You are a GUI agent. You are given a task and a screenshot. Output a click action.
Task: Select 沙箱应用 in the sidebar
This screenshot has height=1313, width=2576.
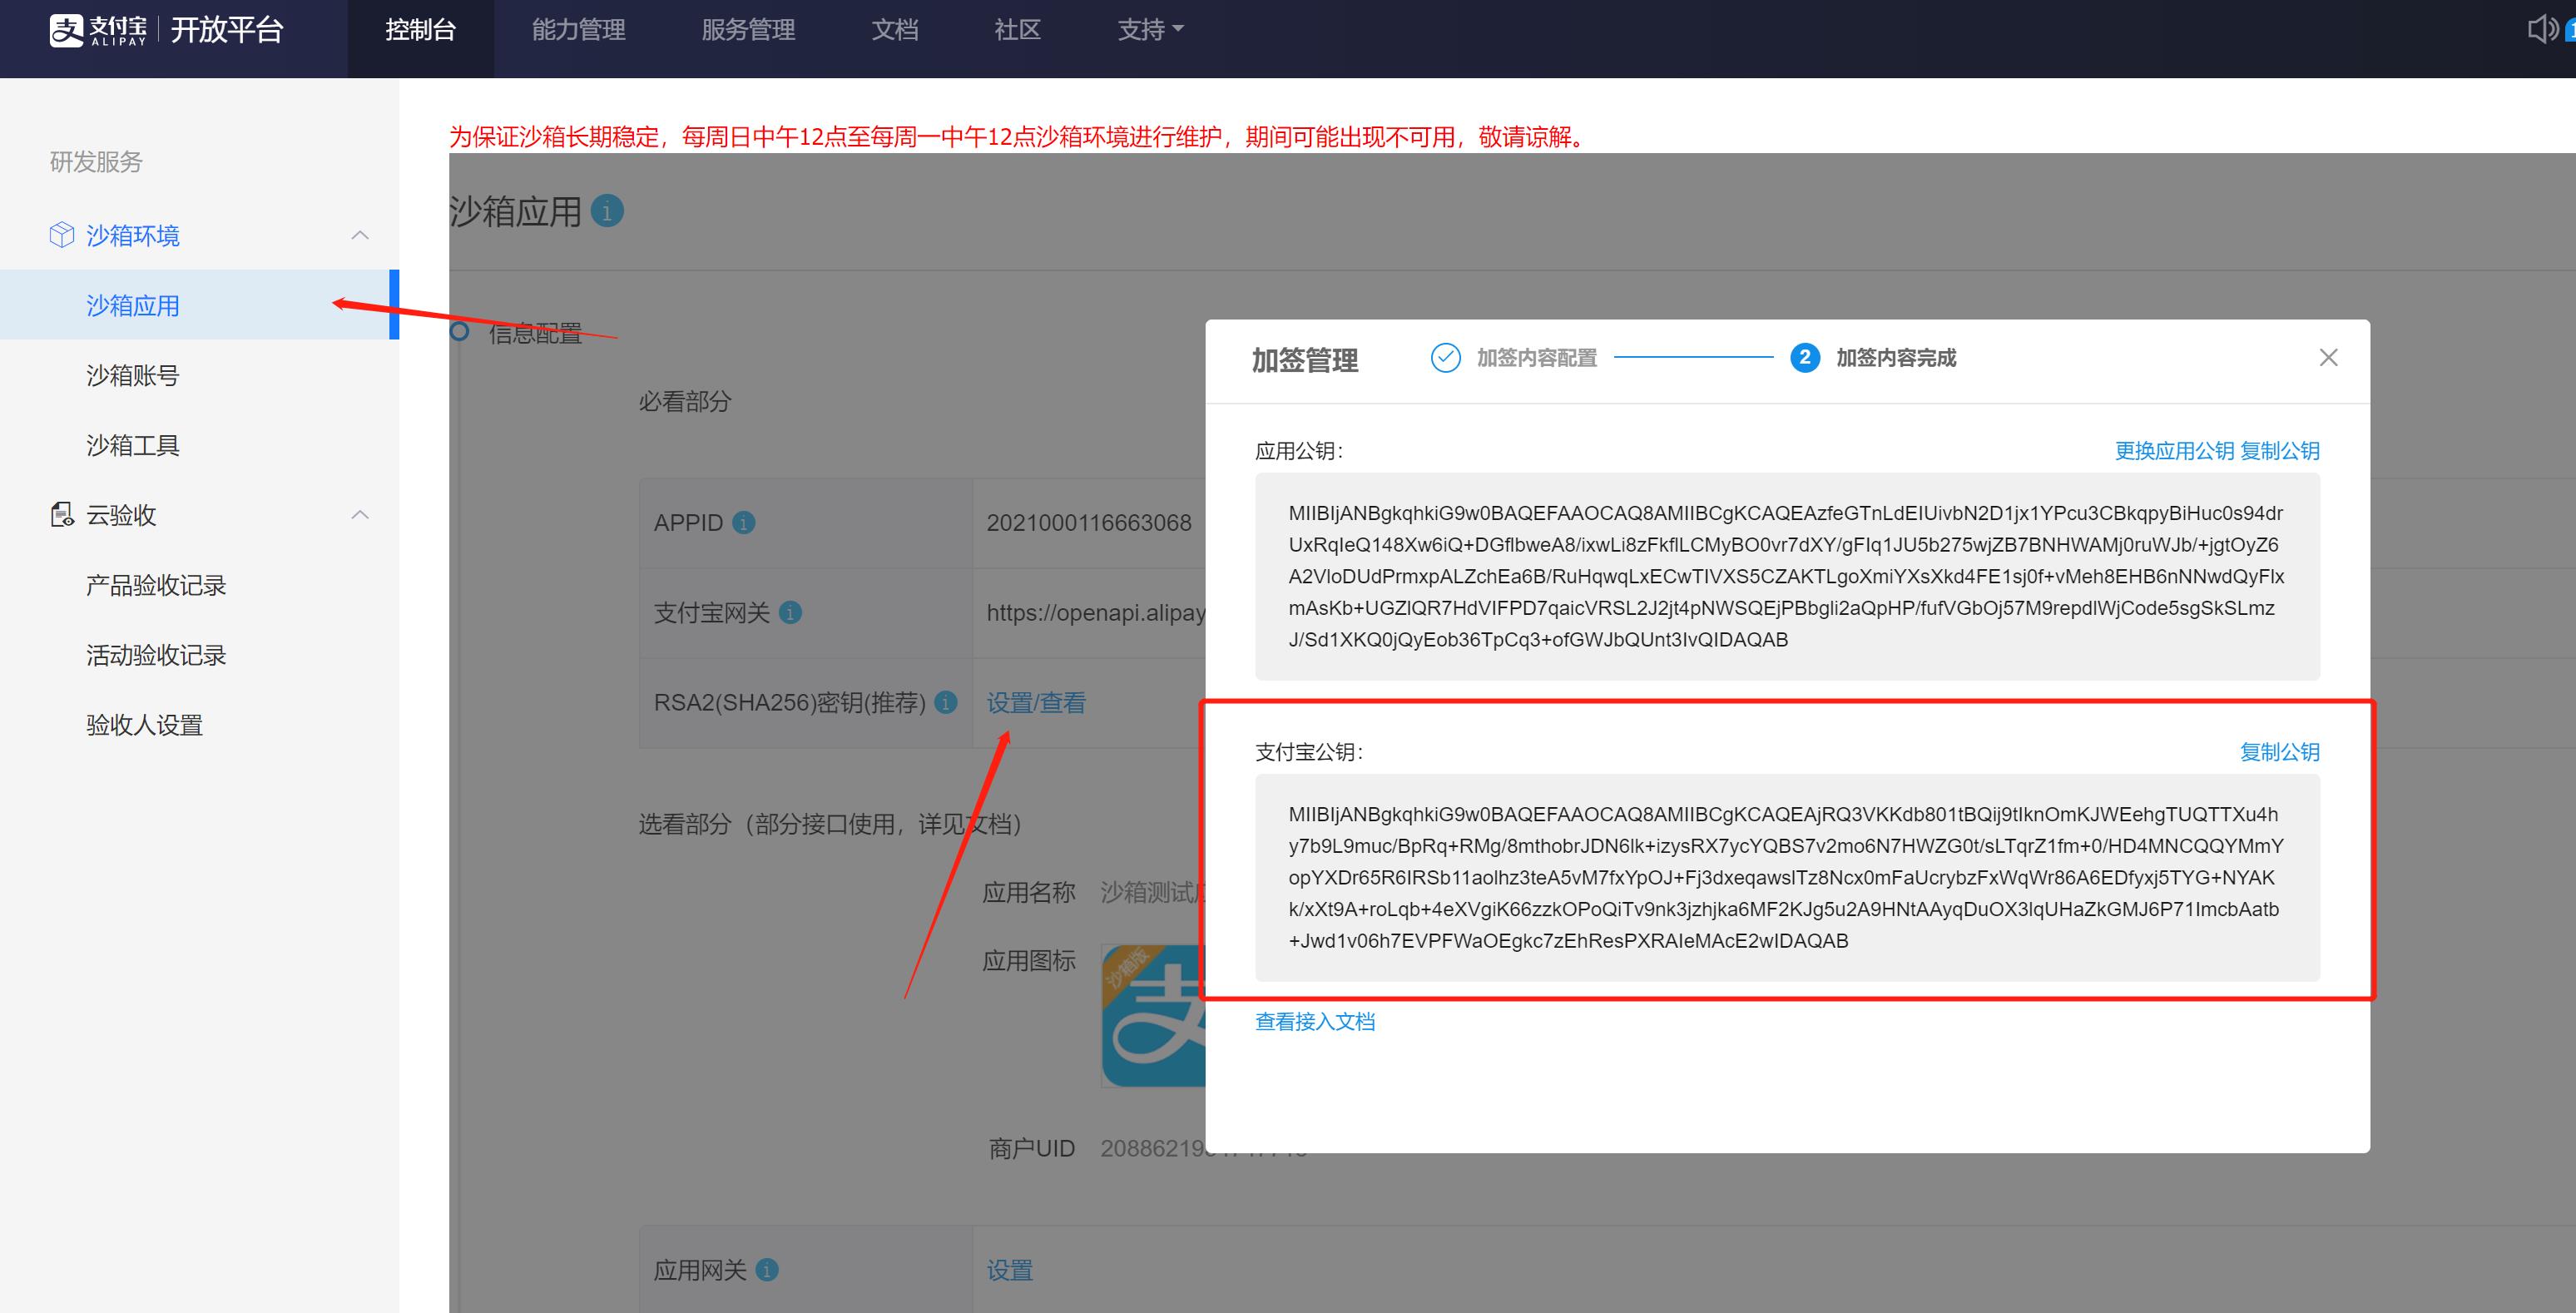pos(199,305)
